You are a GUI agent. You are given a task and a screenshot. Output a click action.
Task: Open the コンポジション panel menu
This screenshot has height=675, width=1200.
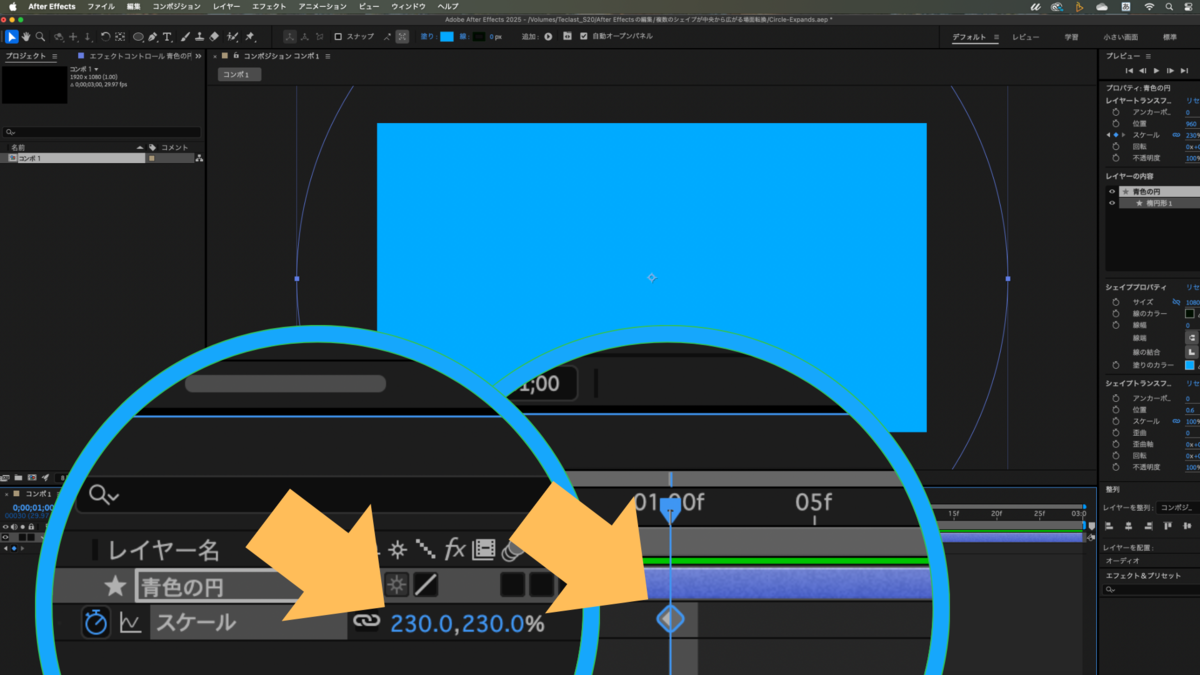point(329,57)
